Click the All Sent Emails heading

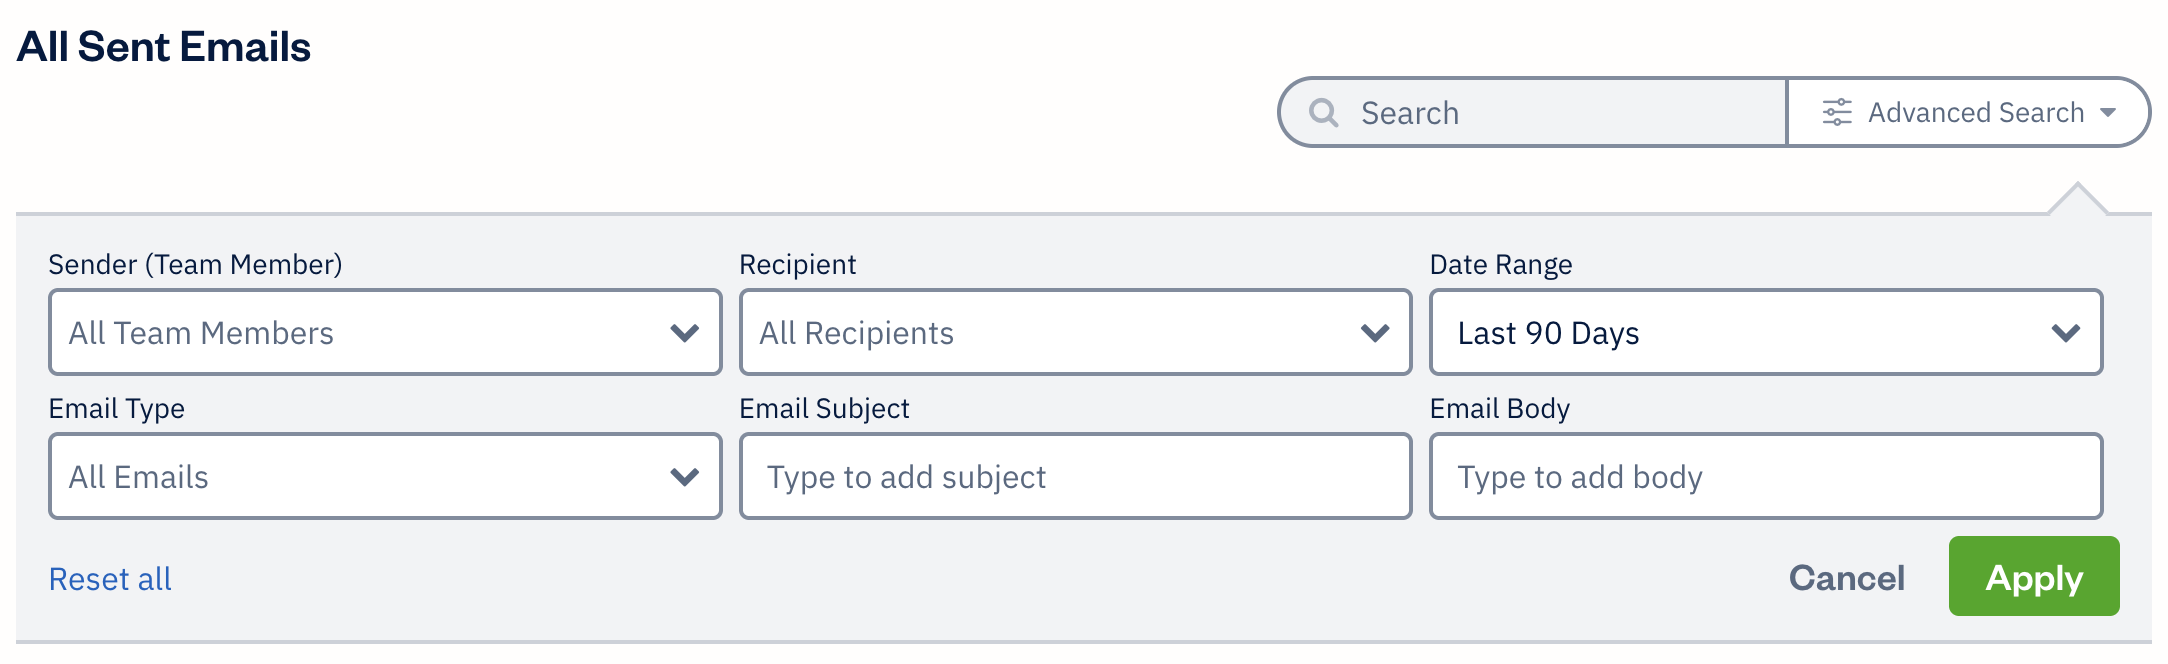(163, 44)
